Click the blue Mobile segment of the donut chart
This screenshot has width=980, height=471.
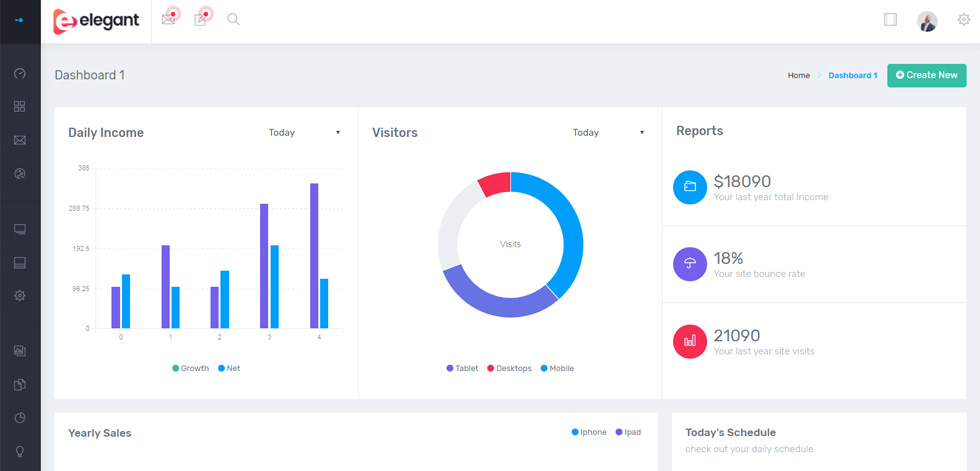tap(571, 225)
